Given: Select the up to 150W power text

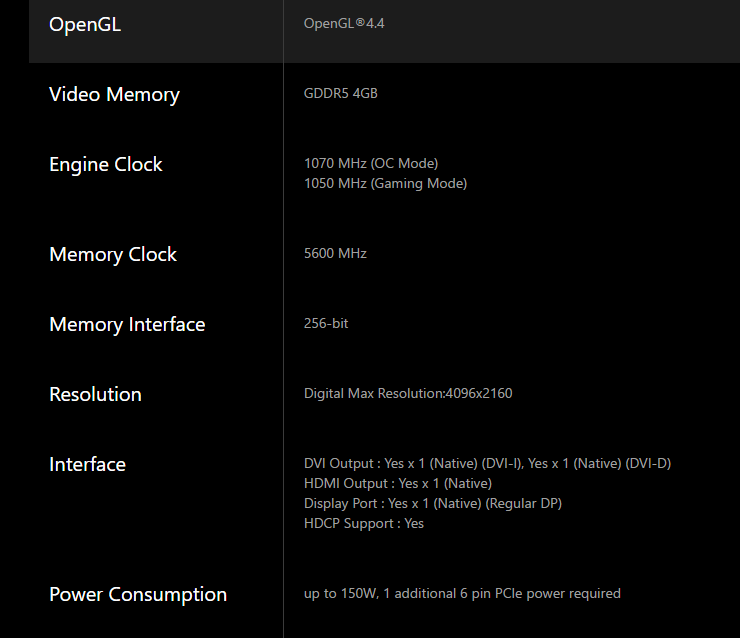Looking at the screenshot, I should click(x=462, y=594).
